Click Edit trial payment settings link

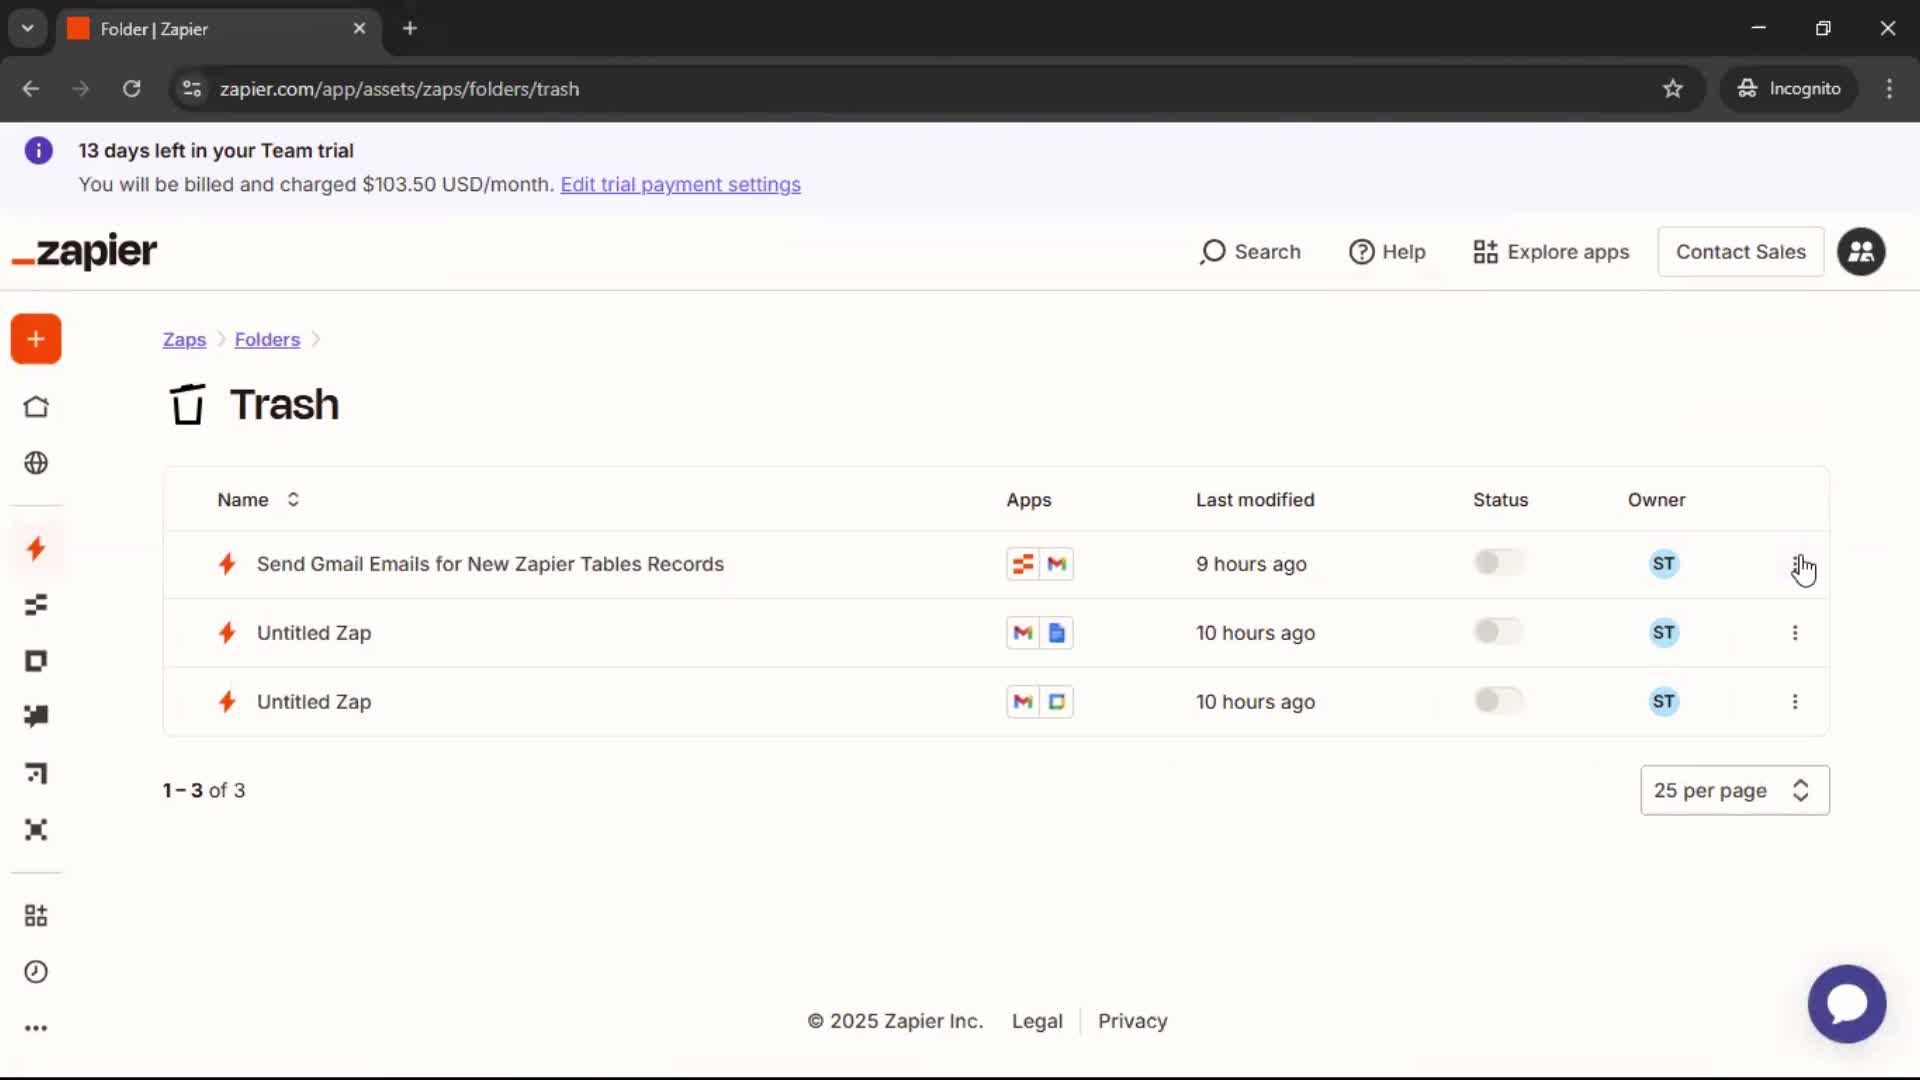click(680, 185)
